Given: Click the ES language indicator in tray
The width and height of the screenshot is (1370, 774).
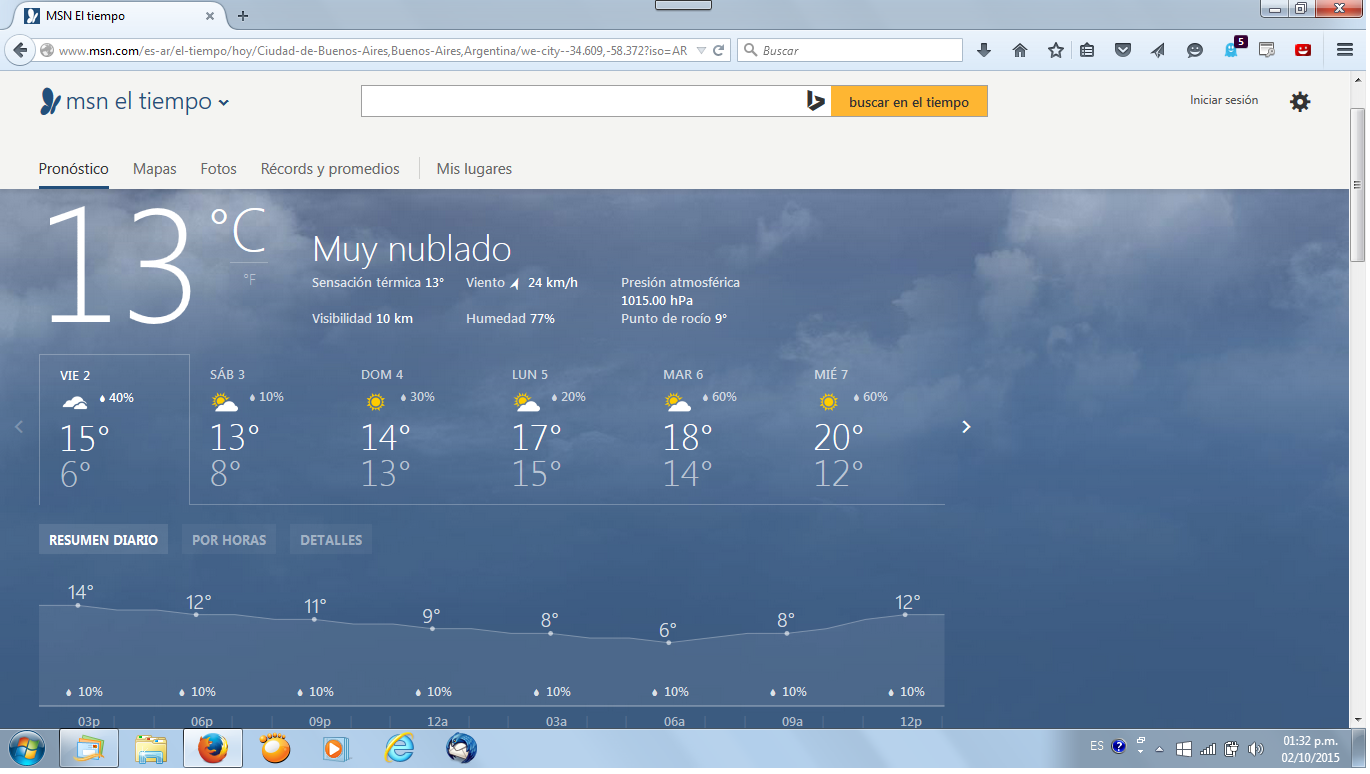Looking at the screenshot, I should pyautogui.click(x=1097, y=747).
